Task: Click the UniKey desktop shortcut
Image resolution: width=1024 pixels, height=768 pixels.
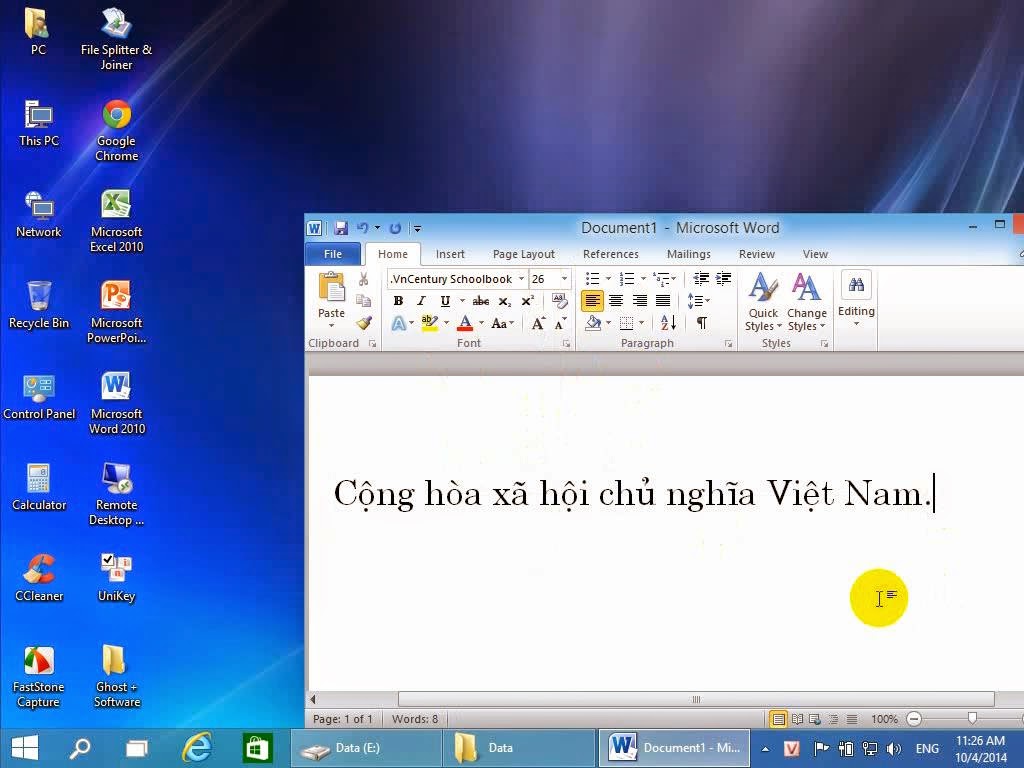Action: [116, 577]
